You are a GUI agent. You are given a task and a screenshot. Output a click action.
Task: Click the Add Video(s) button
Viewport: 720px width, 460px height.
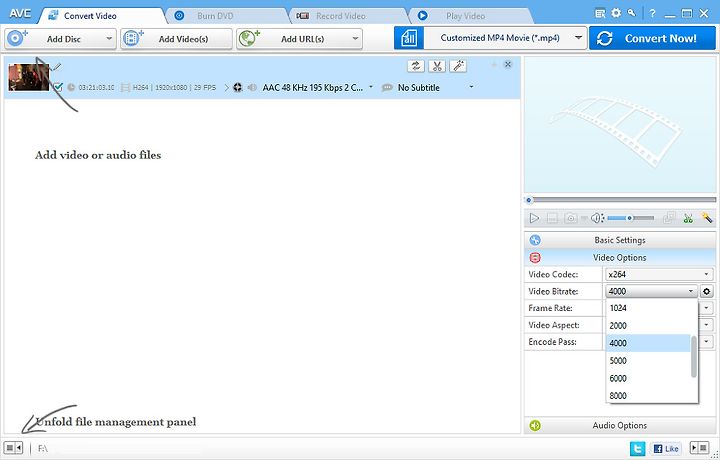pyautogui.click(x=176, y=39)
